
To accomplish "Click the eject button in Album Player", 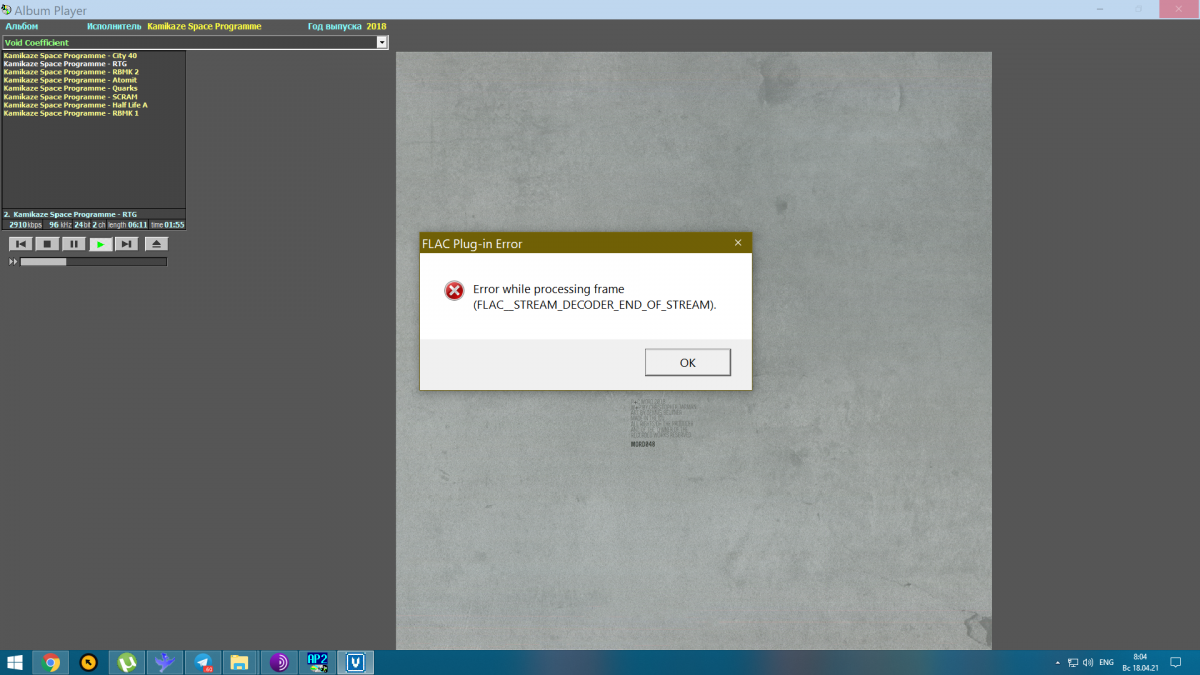I will pyautogui.click(x=156, y=244).
